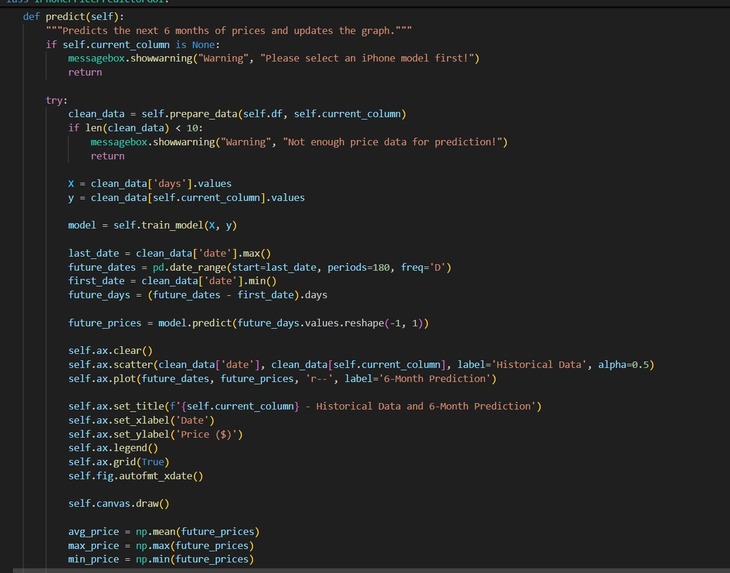Click the line 'min_price = np.min(future_prices)'
Image resolution: width=730 pixels, height=573 pixels.
pos(161,559)
